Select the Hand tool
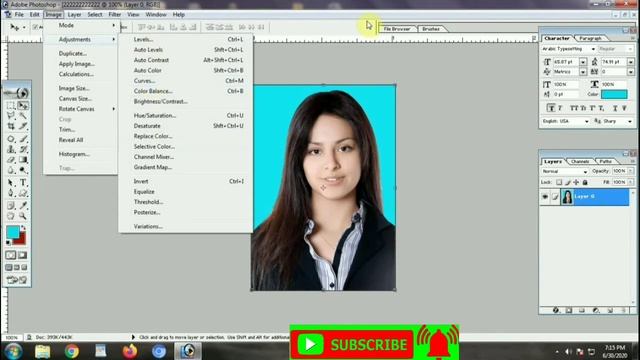 point(11,216)
